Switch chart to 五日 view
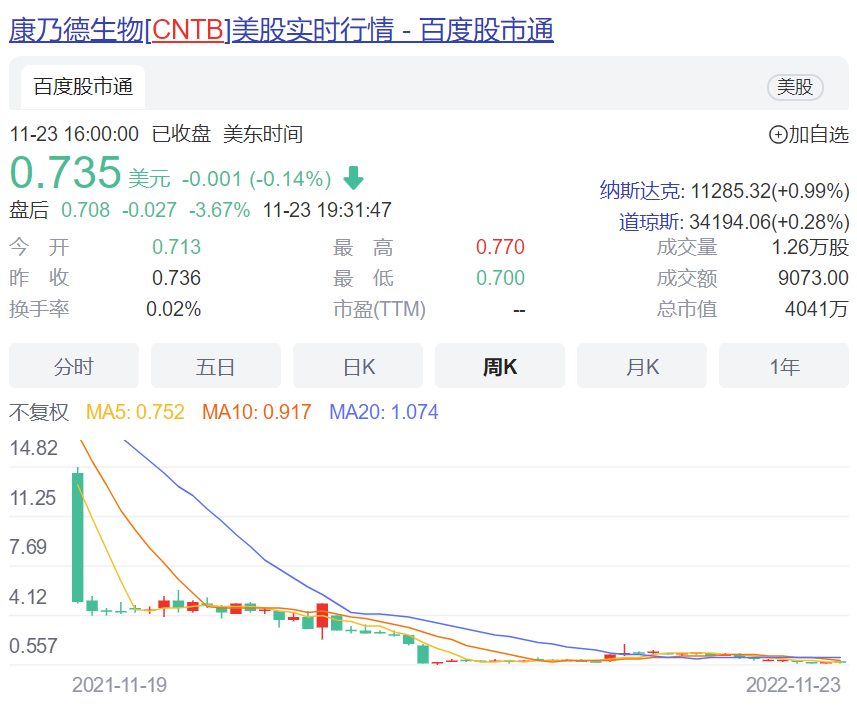 tap(216, 366)
